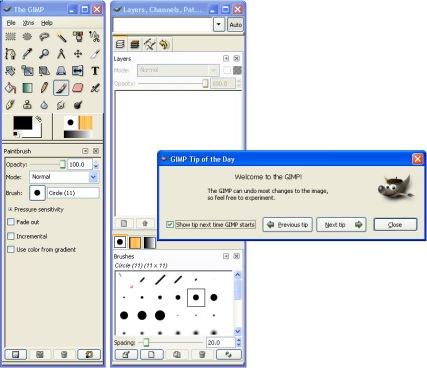Expand Pressure sensitivity options
The height and width of the screenshot is (368, 427).
click(x=10, y=209)
